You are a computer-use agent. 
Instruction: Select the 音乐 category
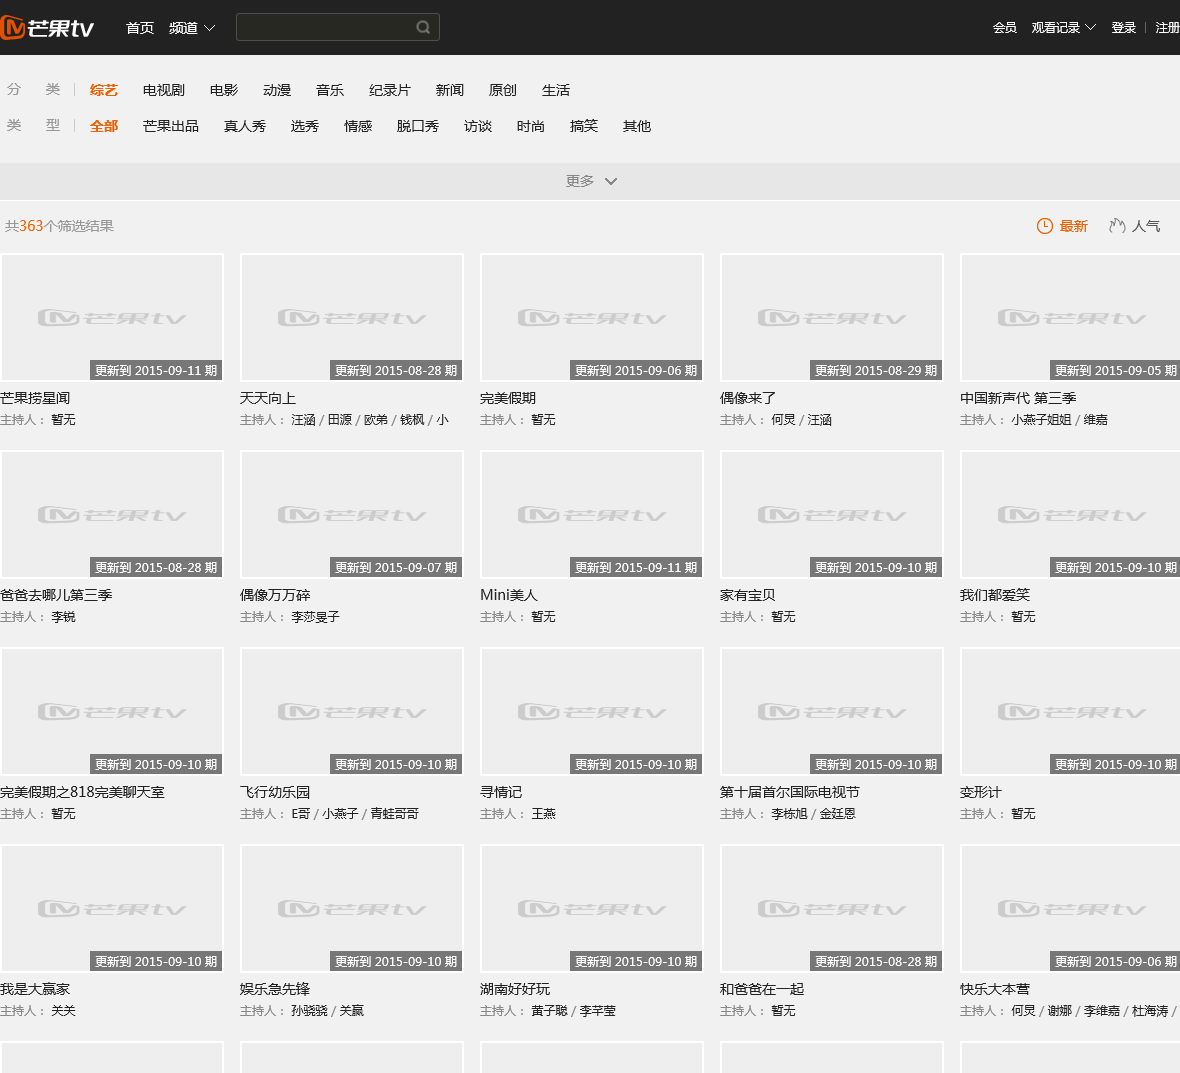pyautogui.click(x=330, y=90)
